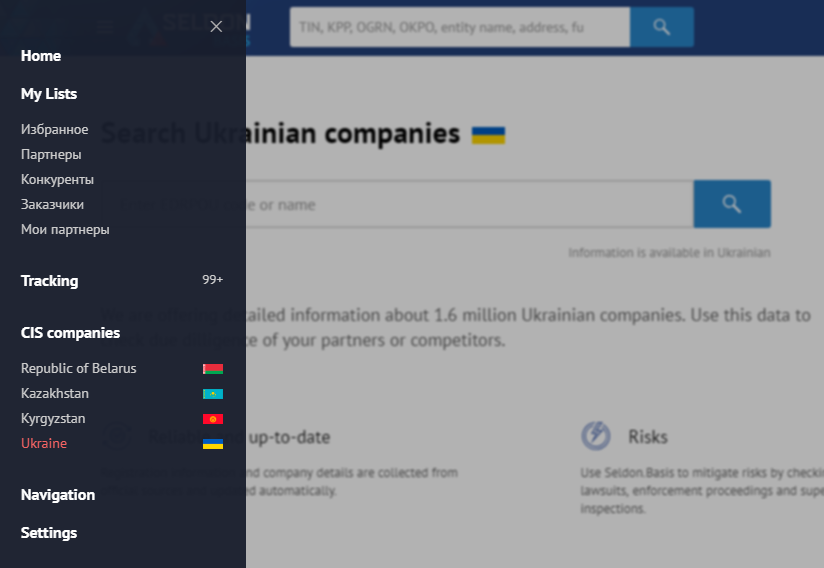Select the Избранное list
Image resolution: width=824 pixels, height=568 pixels.
[55, 129]
